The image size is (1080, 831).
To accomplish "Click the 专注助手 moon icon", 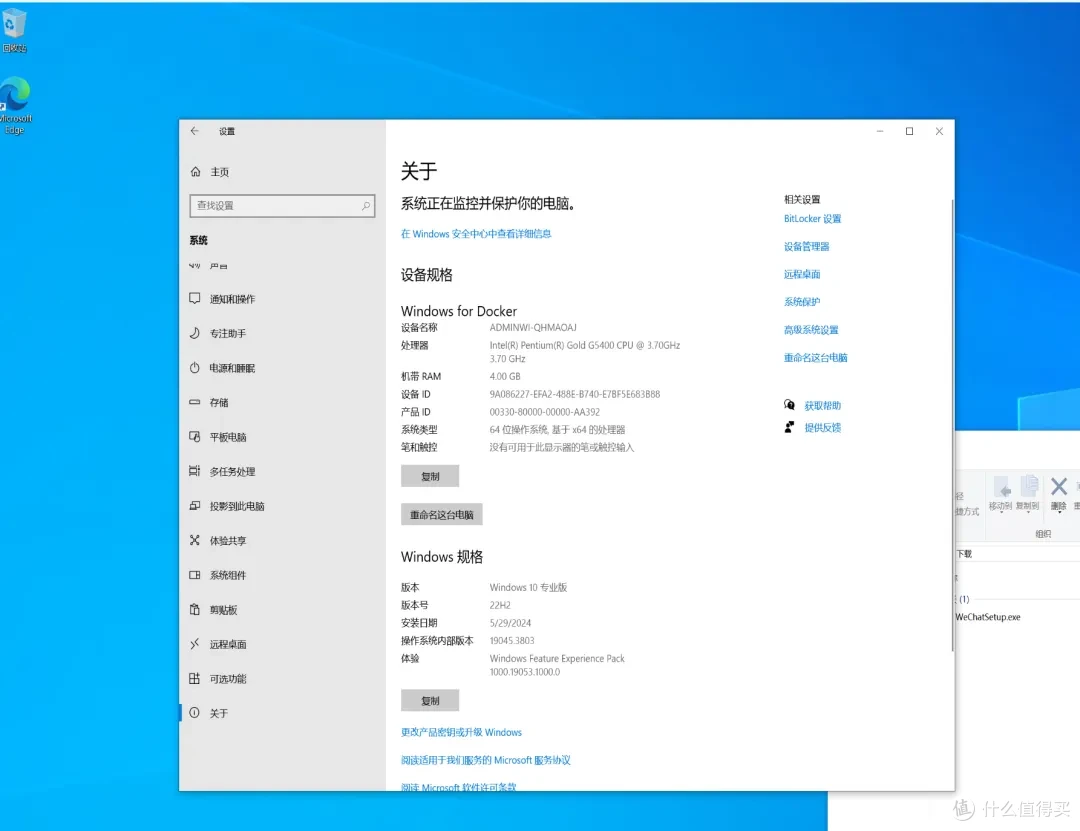I will point(195,333).
